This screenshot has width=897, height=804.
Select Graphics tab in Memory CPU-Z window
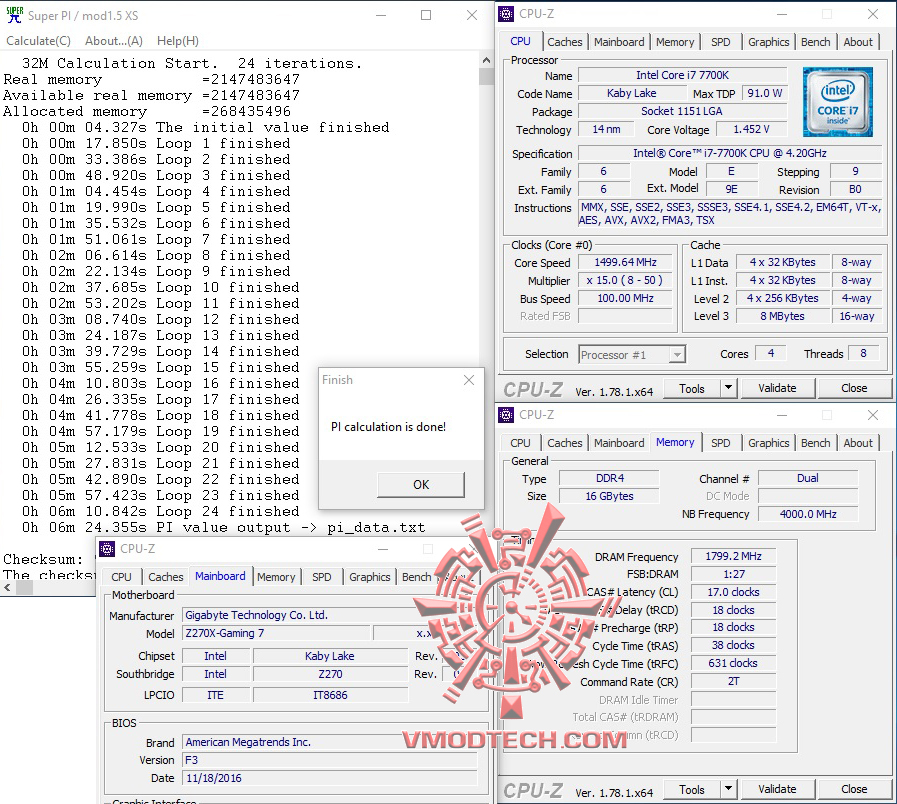pyautogui.click(x=768, y=443)
